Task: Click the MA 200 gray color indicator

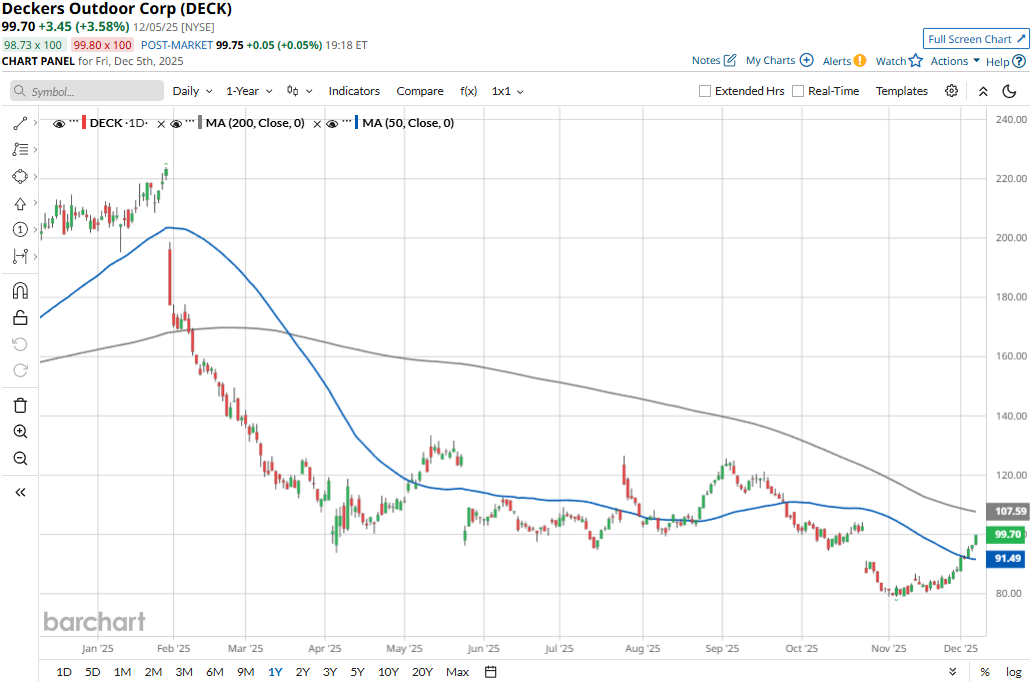Action: click(x=199, y=123)
